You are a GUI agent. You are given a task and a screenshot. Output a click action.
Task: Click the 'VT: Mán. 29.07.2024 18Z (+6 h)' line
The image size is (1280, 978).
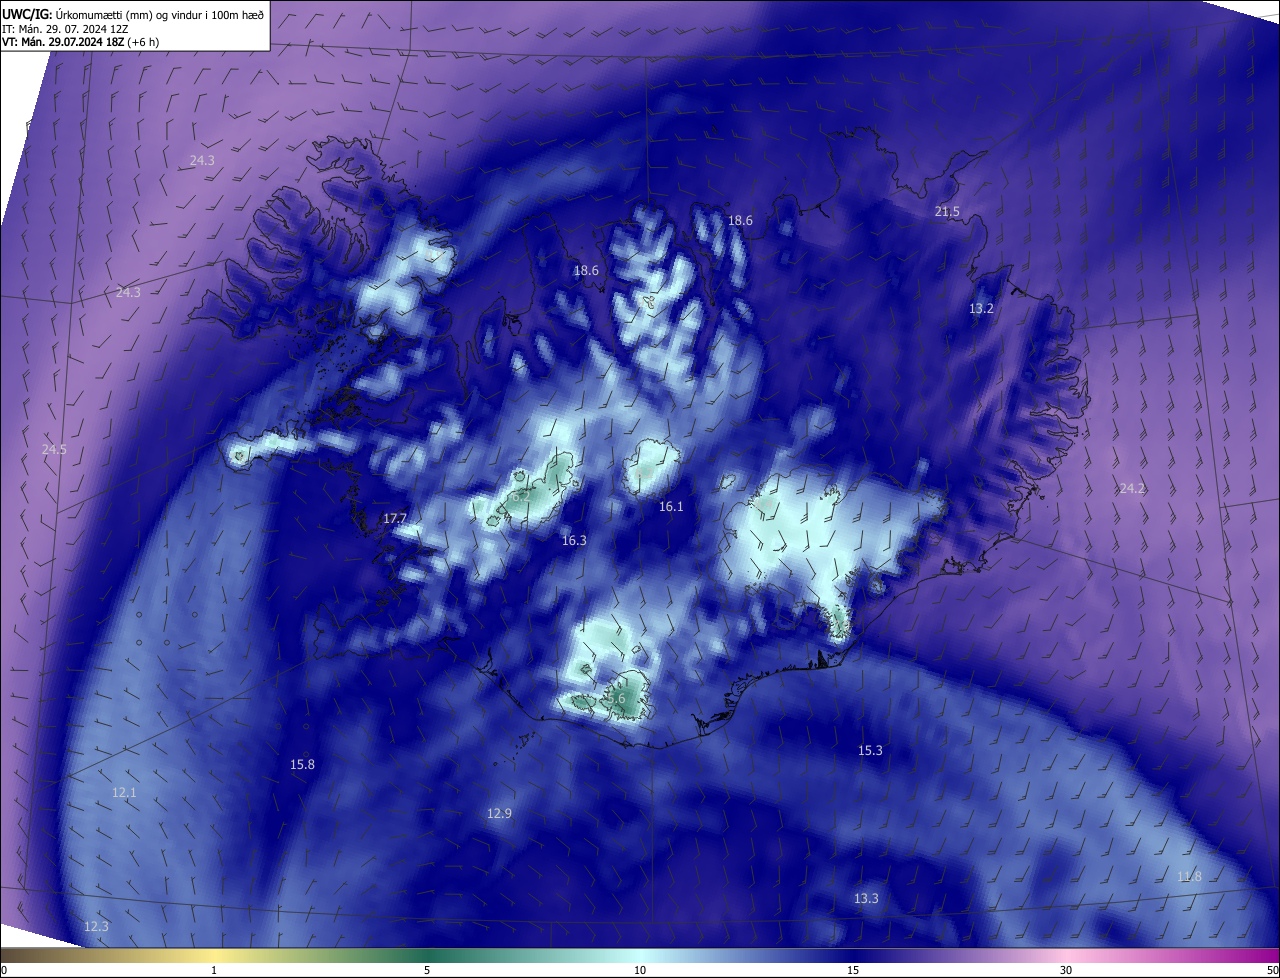click(80, 42)
